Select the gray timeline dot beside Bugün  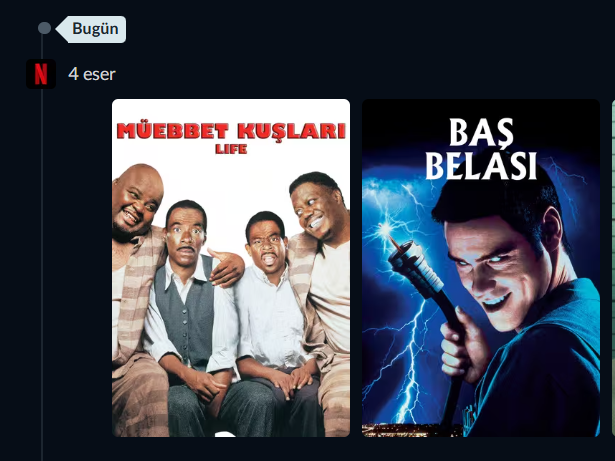pyautogui.click(x=44, y=28)
